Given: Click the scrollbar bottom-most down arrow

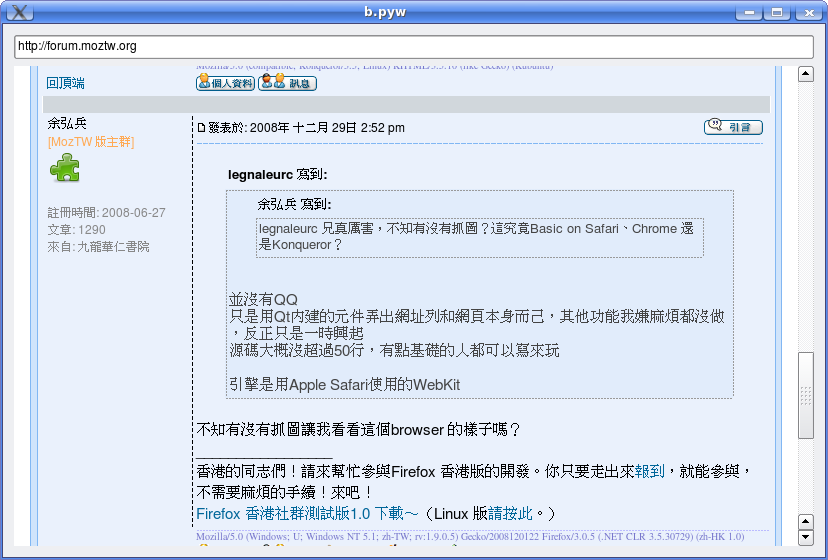Looking at the screenshot, I should click(x=805, y=538).
